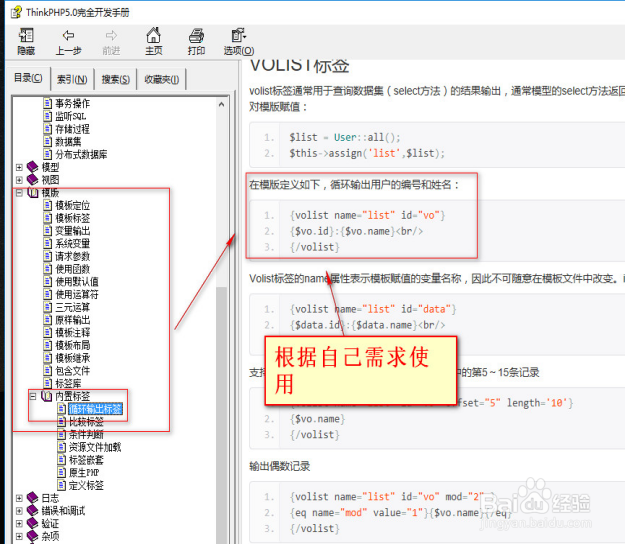The width and height of the screenshot is (625, 544).
Task: Select the 监听SQL topic
Action: click(x=71, y=116)
